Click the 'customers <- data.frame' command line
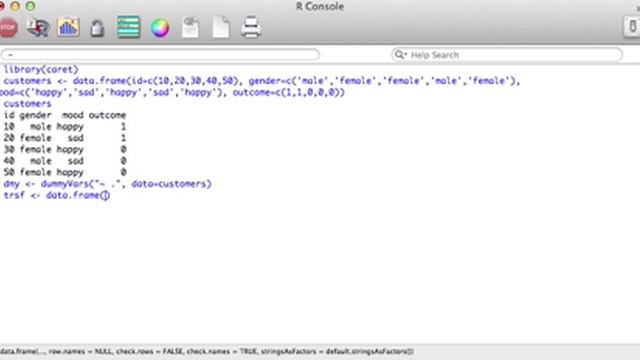This screenshot has width=640, height=360. pos(262,81)
